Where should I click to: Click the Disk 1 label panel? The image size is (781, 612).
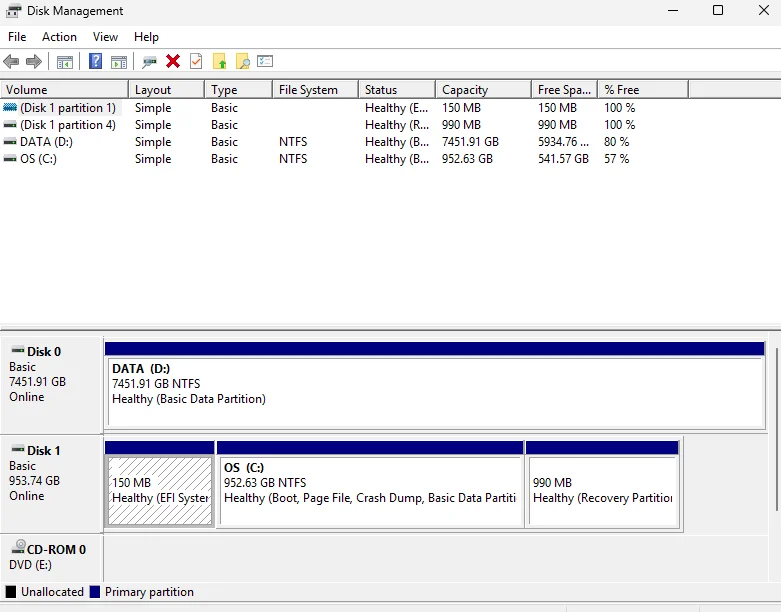[x=52, y=484]
